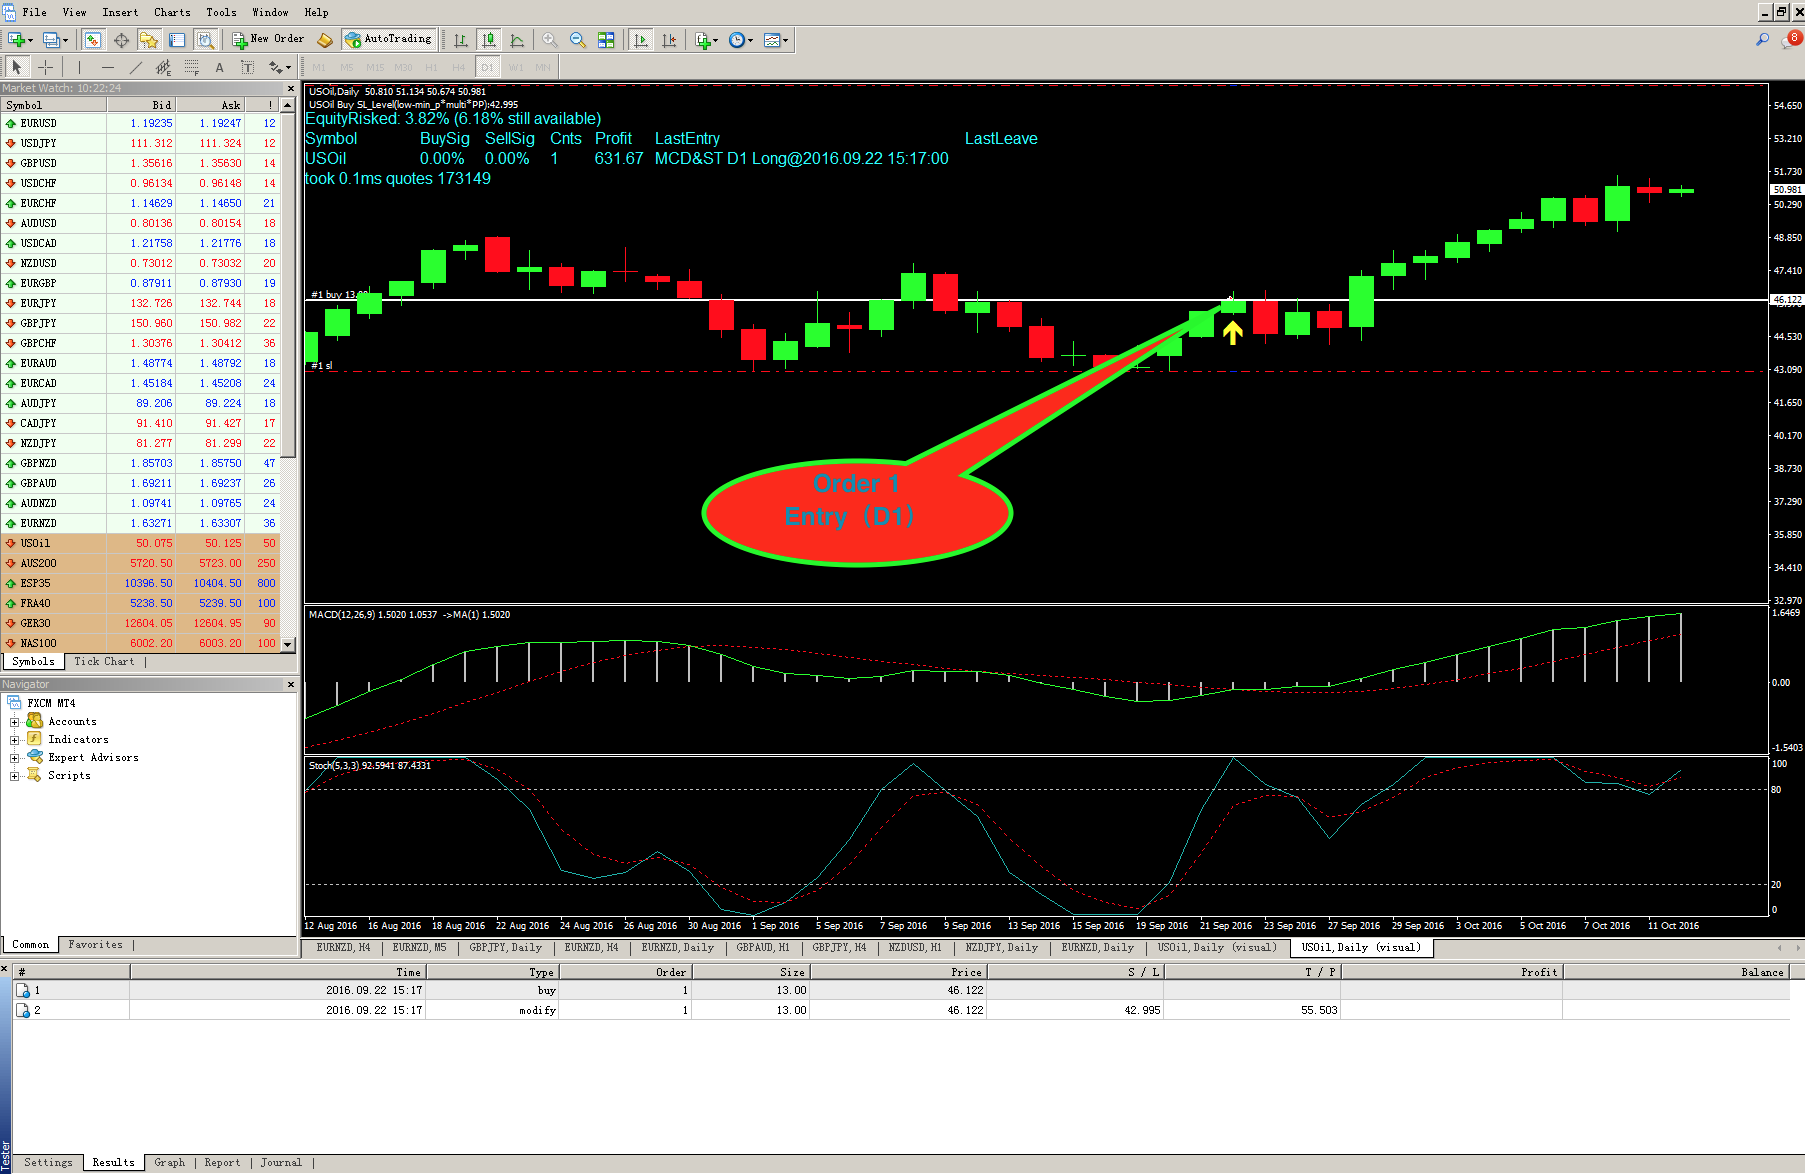Switch to the tester Report tab
The height and width of the screenshot is (1174, 1805).
coord(222,1163)
